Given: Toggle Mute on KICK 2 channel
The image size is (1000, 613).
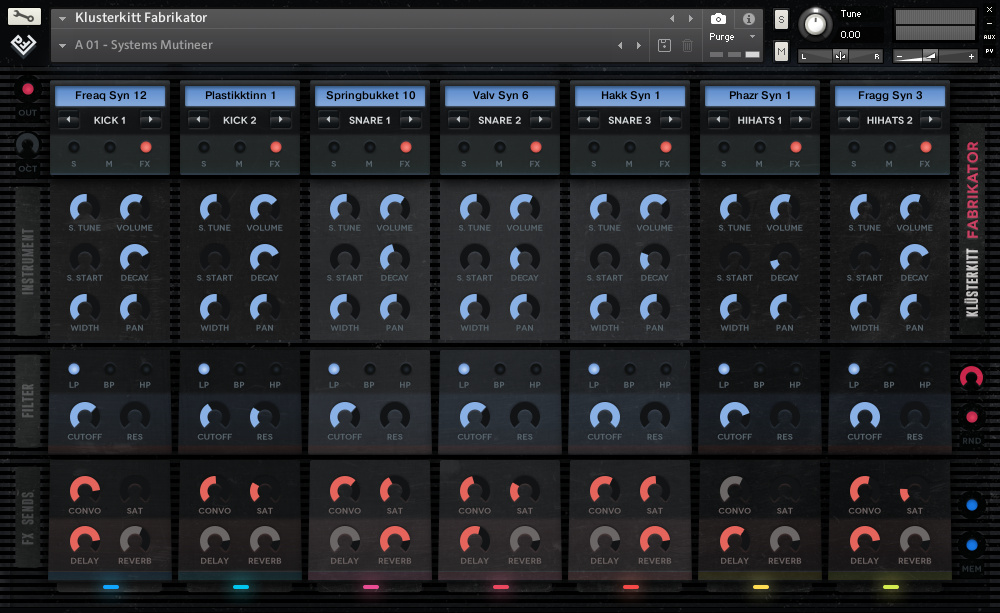Looking at the screenshot, I should tap(240, 147).
